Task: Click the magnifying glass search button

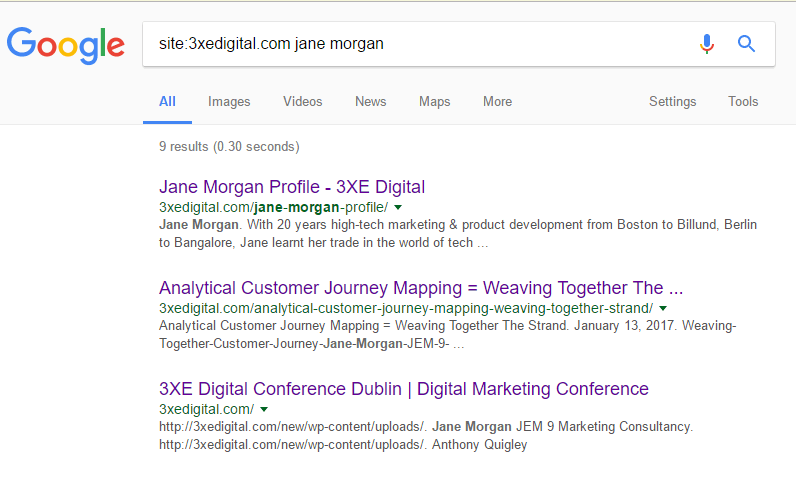Action: pos(746,44)
